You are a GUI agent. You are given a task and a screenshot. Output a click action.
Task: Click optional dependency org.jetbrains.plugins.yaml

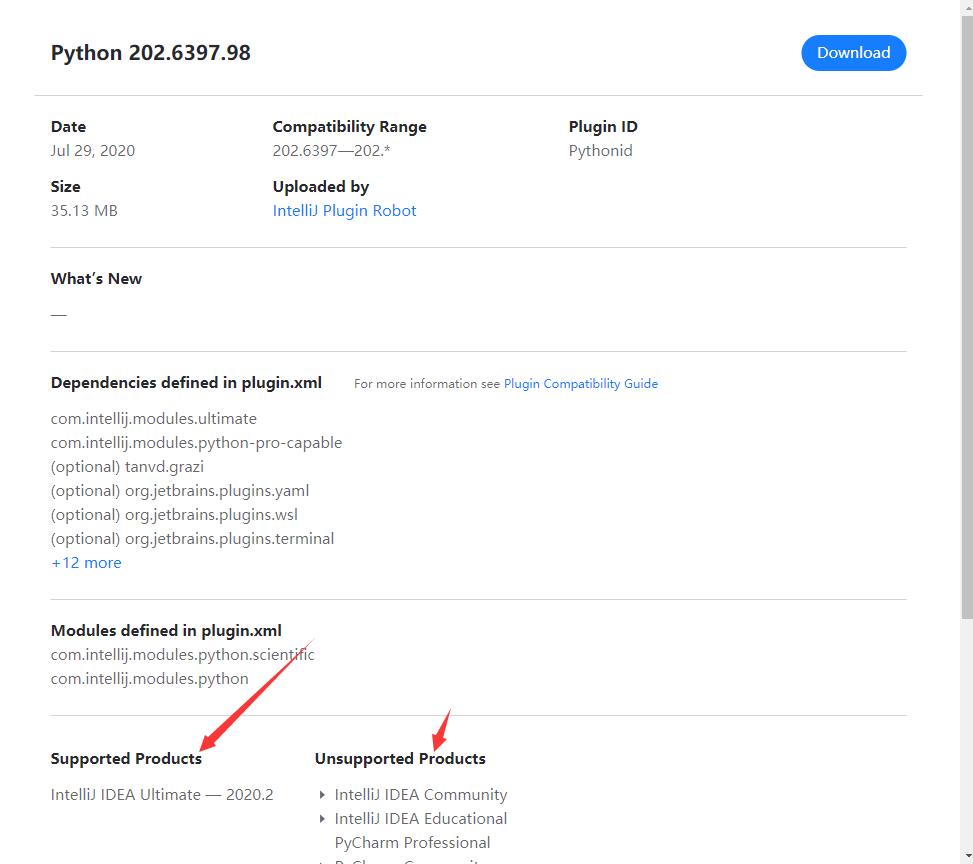coord(180,491)
